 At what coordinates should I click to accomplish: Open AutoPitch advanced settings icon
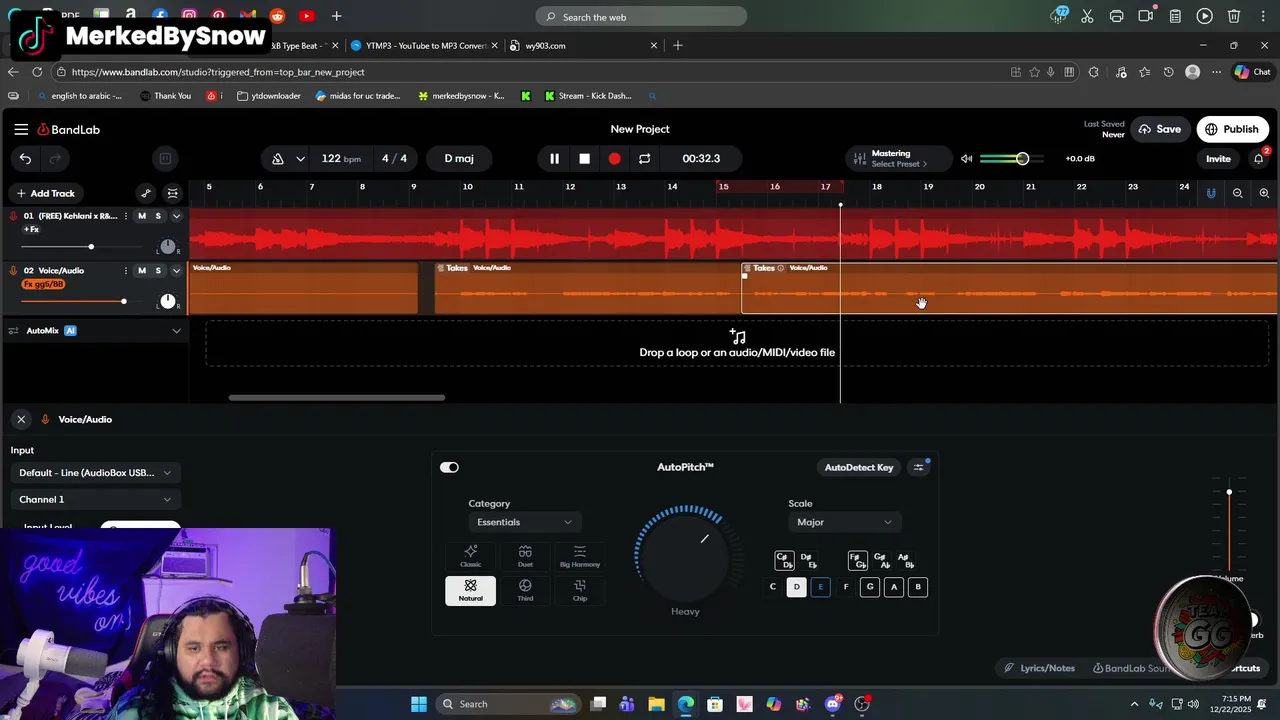[918, 467]
